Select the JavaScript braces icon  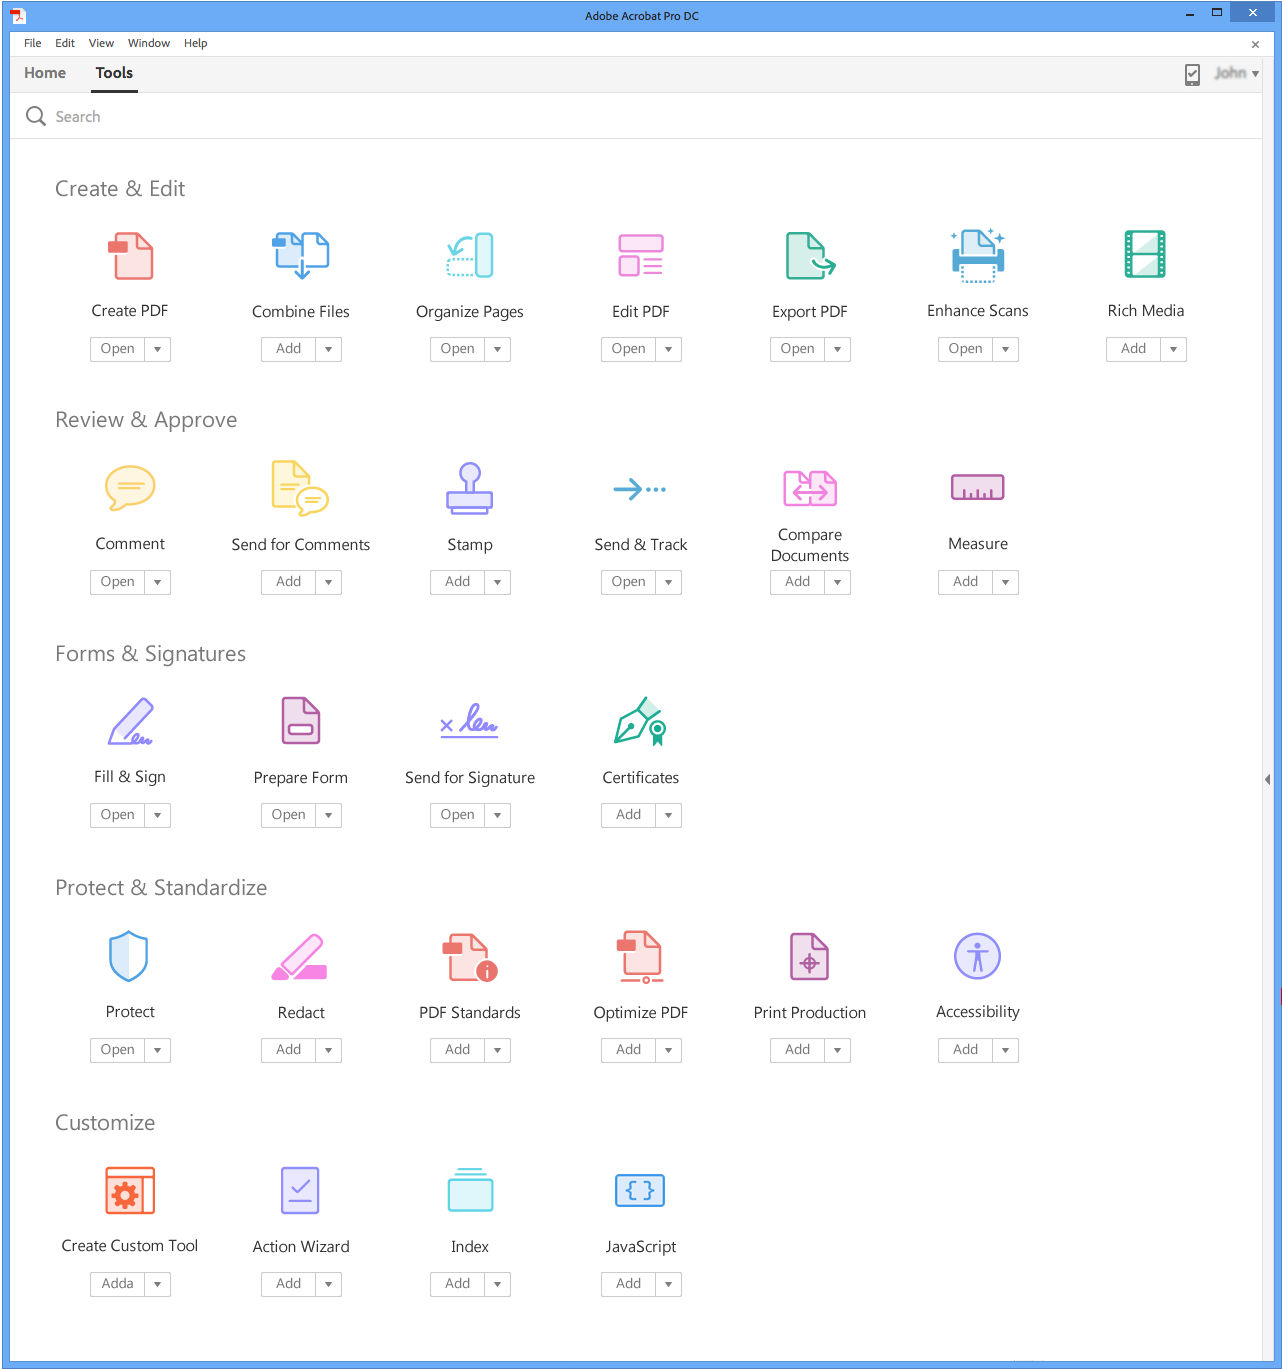pos(640,1190)
